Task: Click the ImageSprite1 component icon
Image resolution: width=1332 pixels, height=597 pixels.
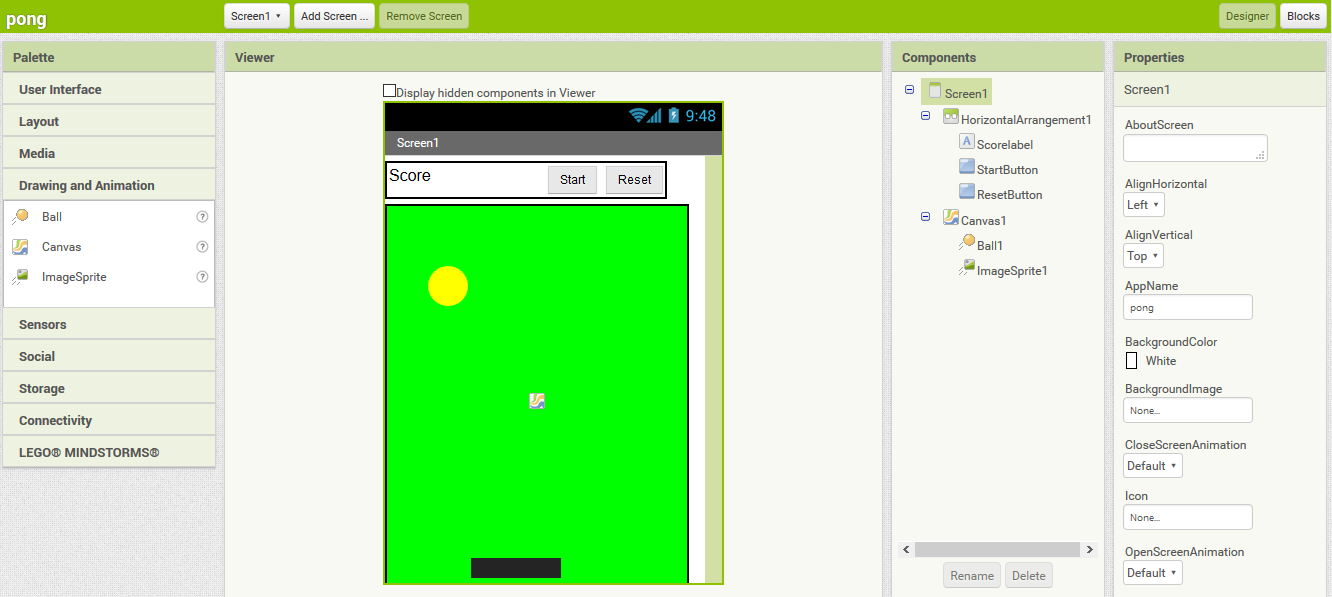Action: 967,268
